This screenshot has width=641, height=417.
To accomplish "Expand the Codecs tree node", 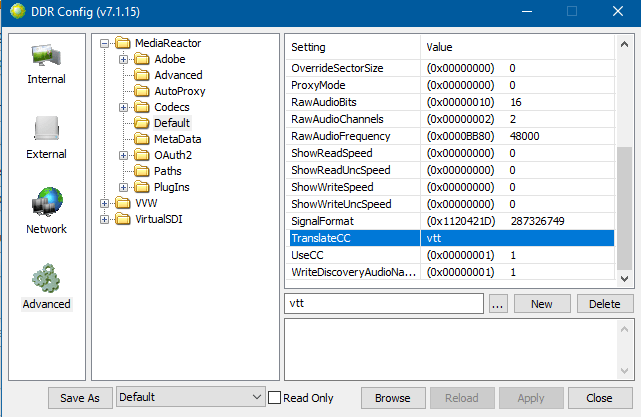I will click(123, 108).
